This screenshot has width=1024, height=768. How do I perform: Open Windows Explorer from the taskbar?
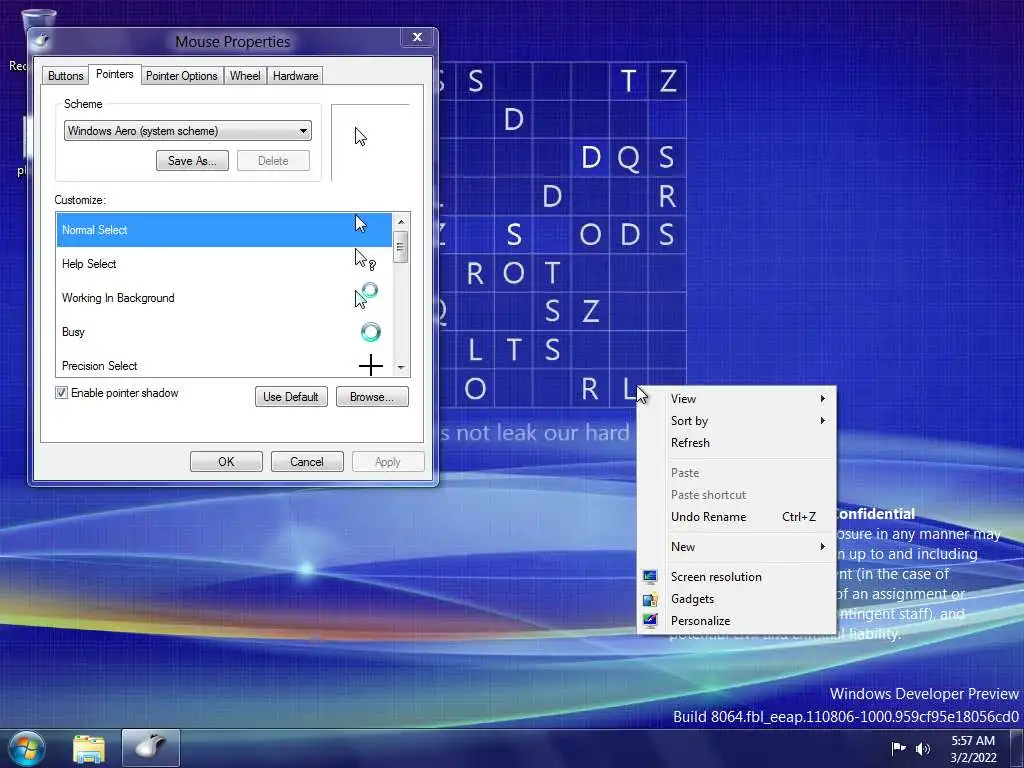click(89, 748)
